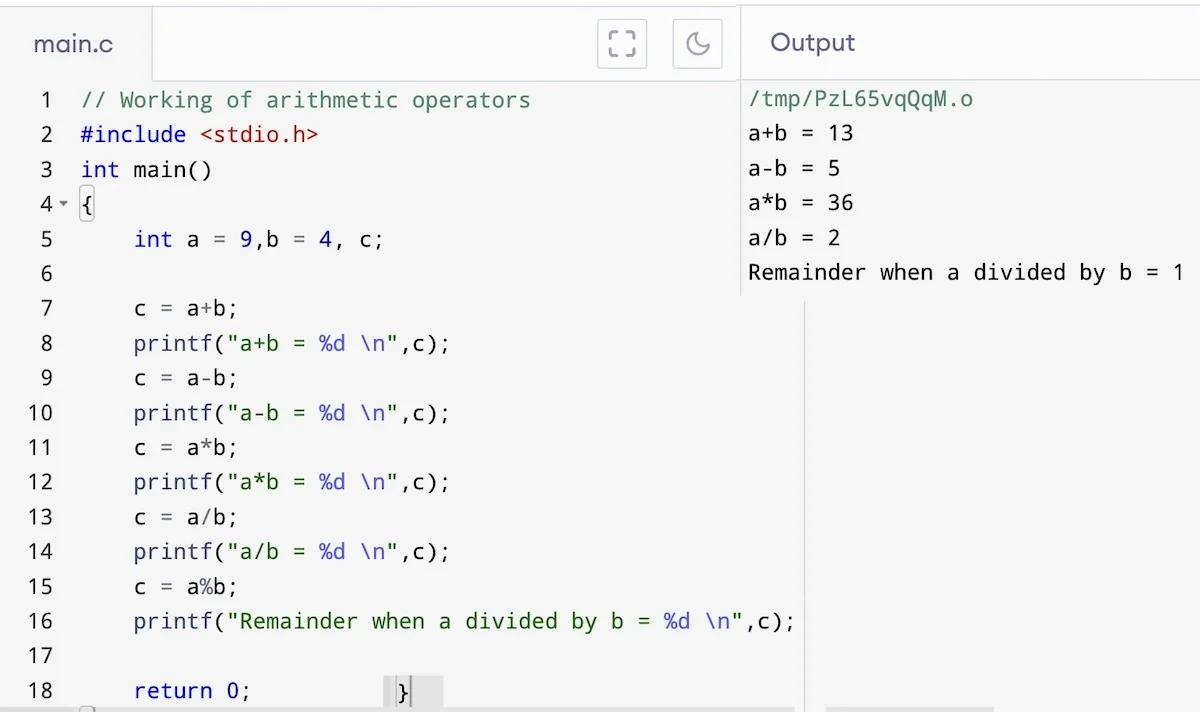Click line number 1 in the gutter

[46, 100]
